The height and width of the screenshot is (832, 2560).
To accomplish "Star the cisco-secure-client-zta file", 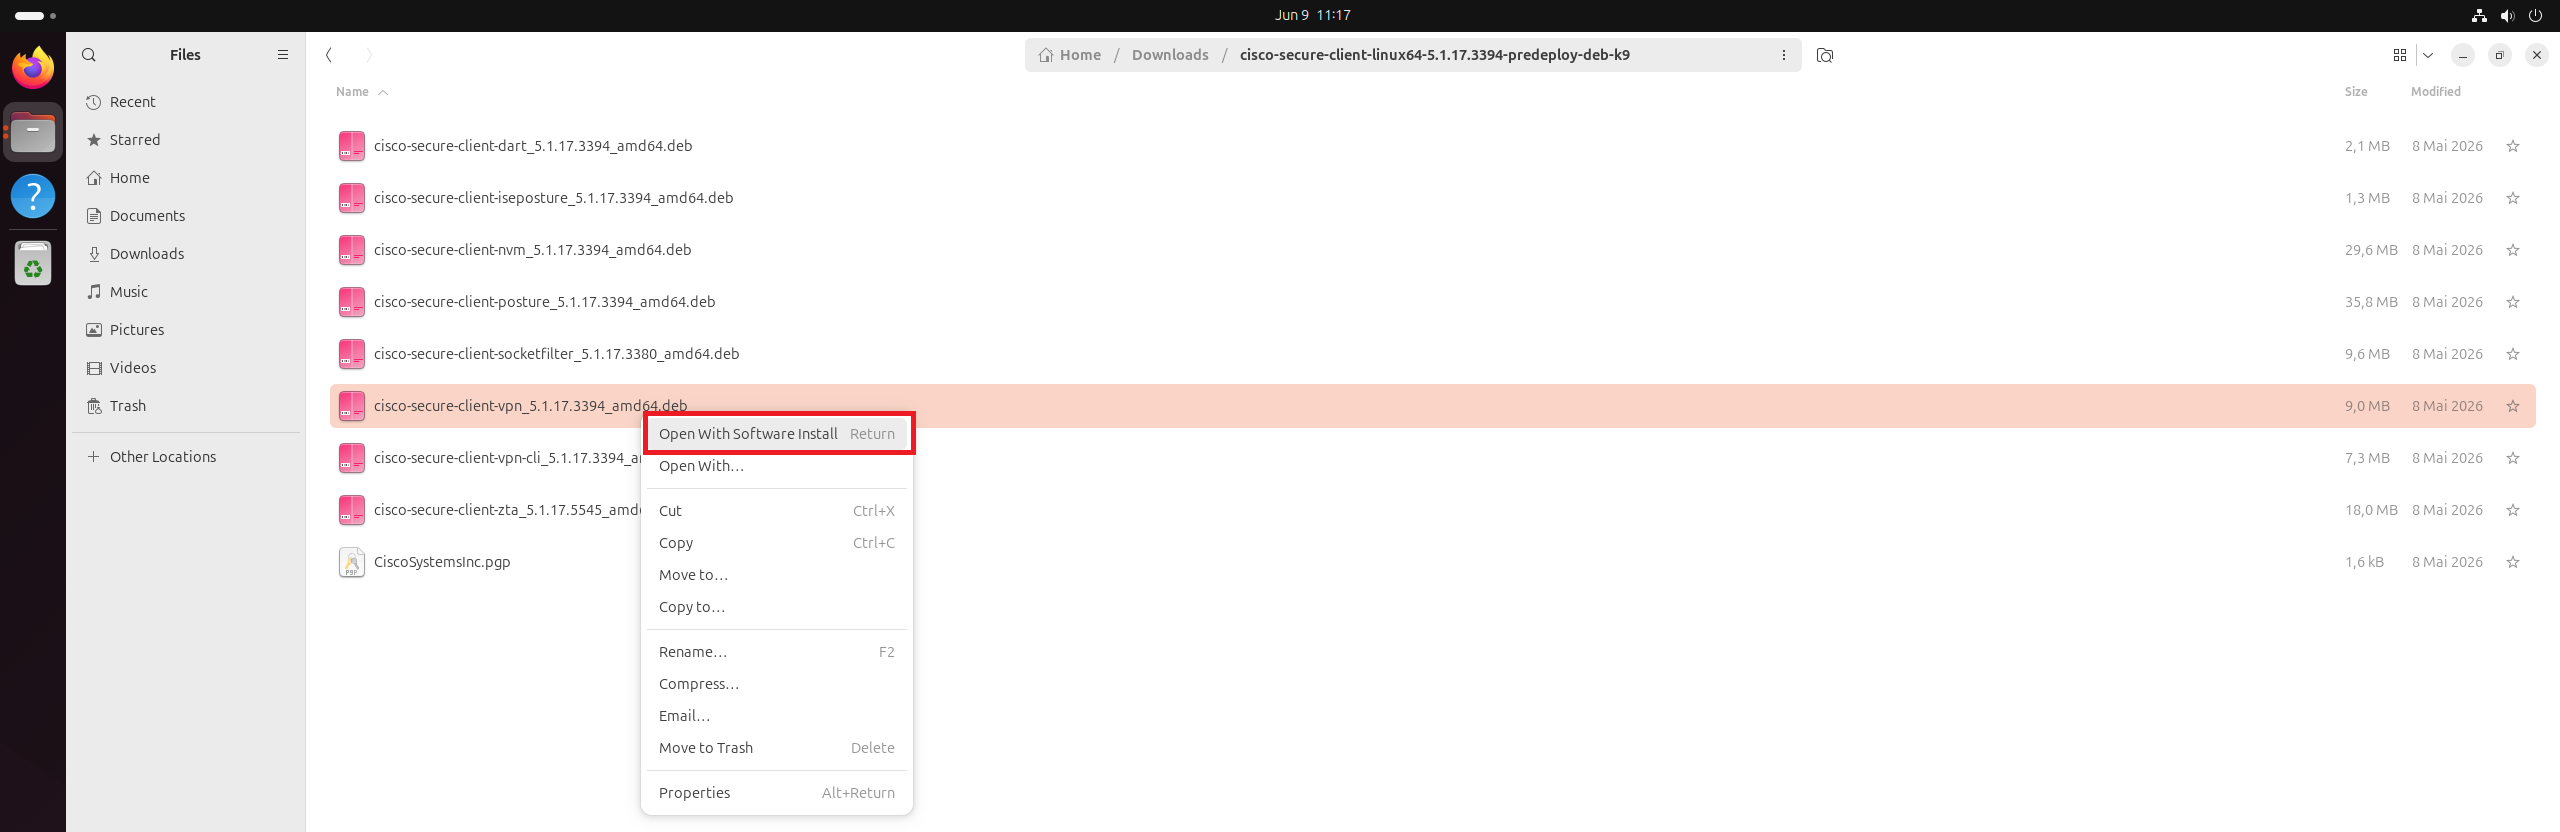I will (x=2512, y=510).
